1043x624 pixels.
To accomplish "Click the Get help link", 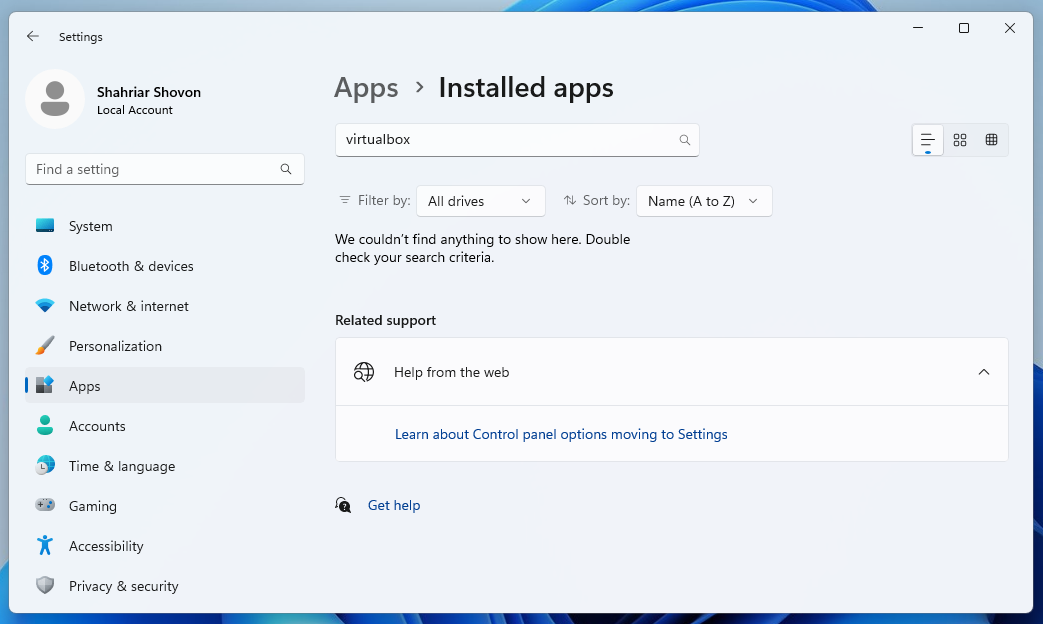I will pos(394,505).
